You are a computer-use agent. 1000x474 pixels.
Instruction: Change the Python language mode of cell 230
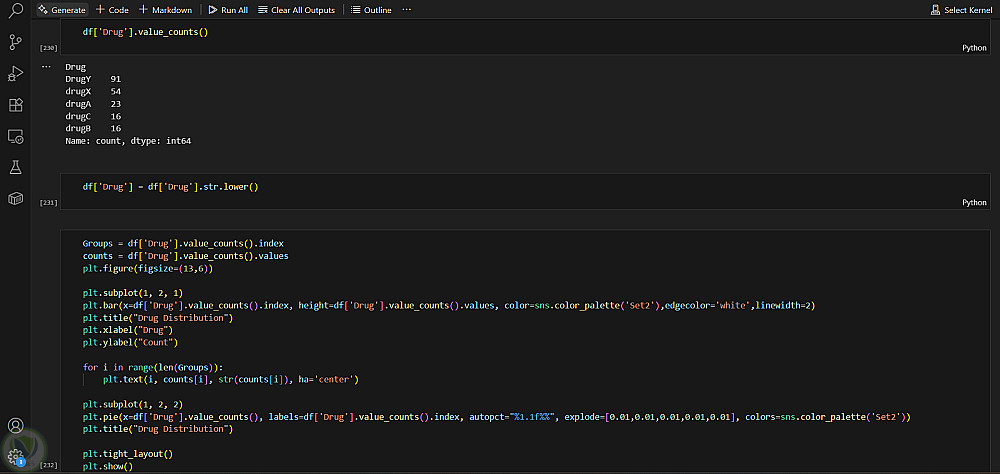[x=974, y=48]
